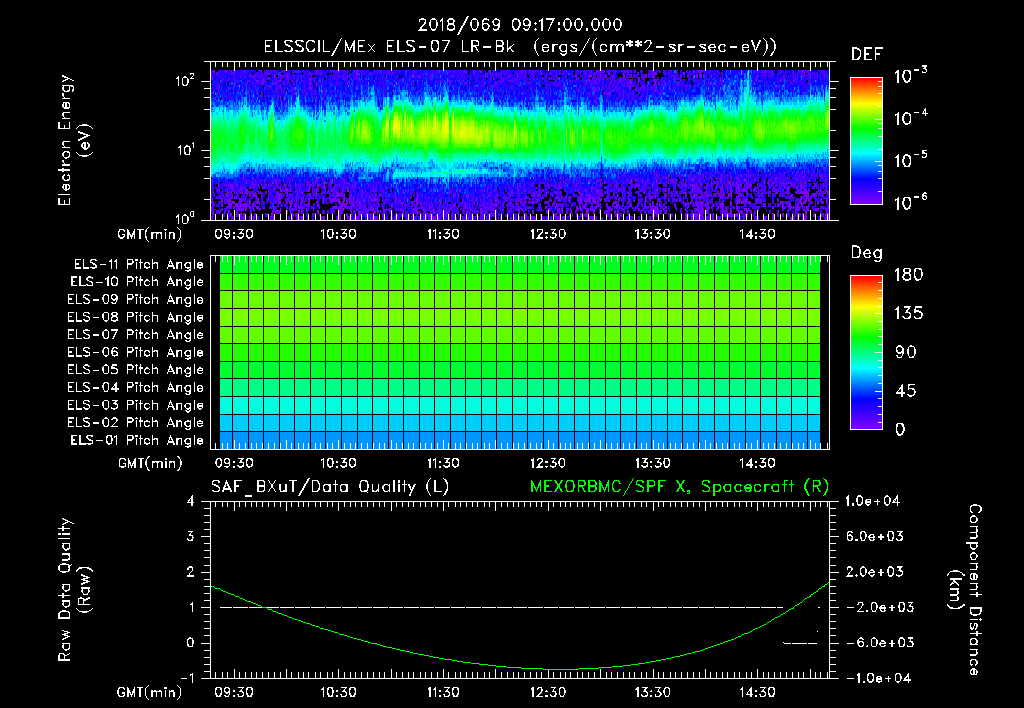Click GMT(min) label under the spectrogram
Image resolution: width=1024 pixels, height=708 pixels.
click(150, 234)
